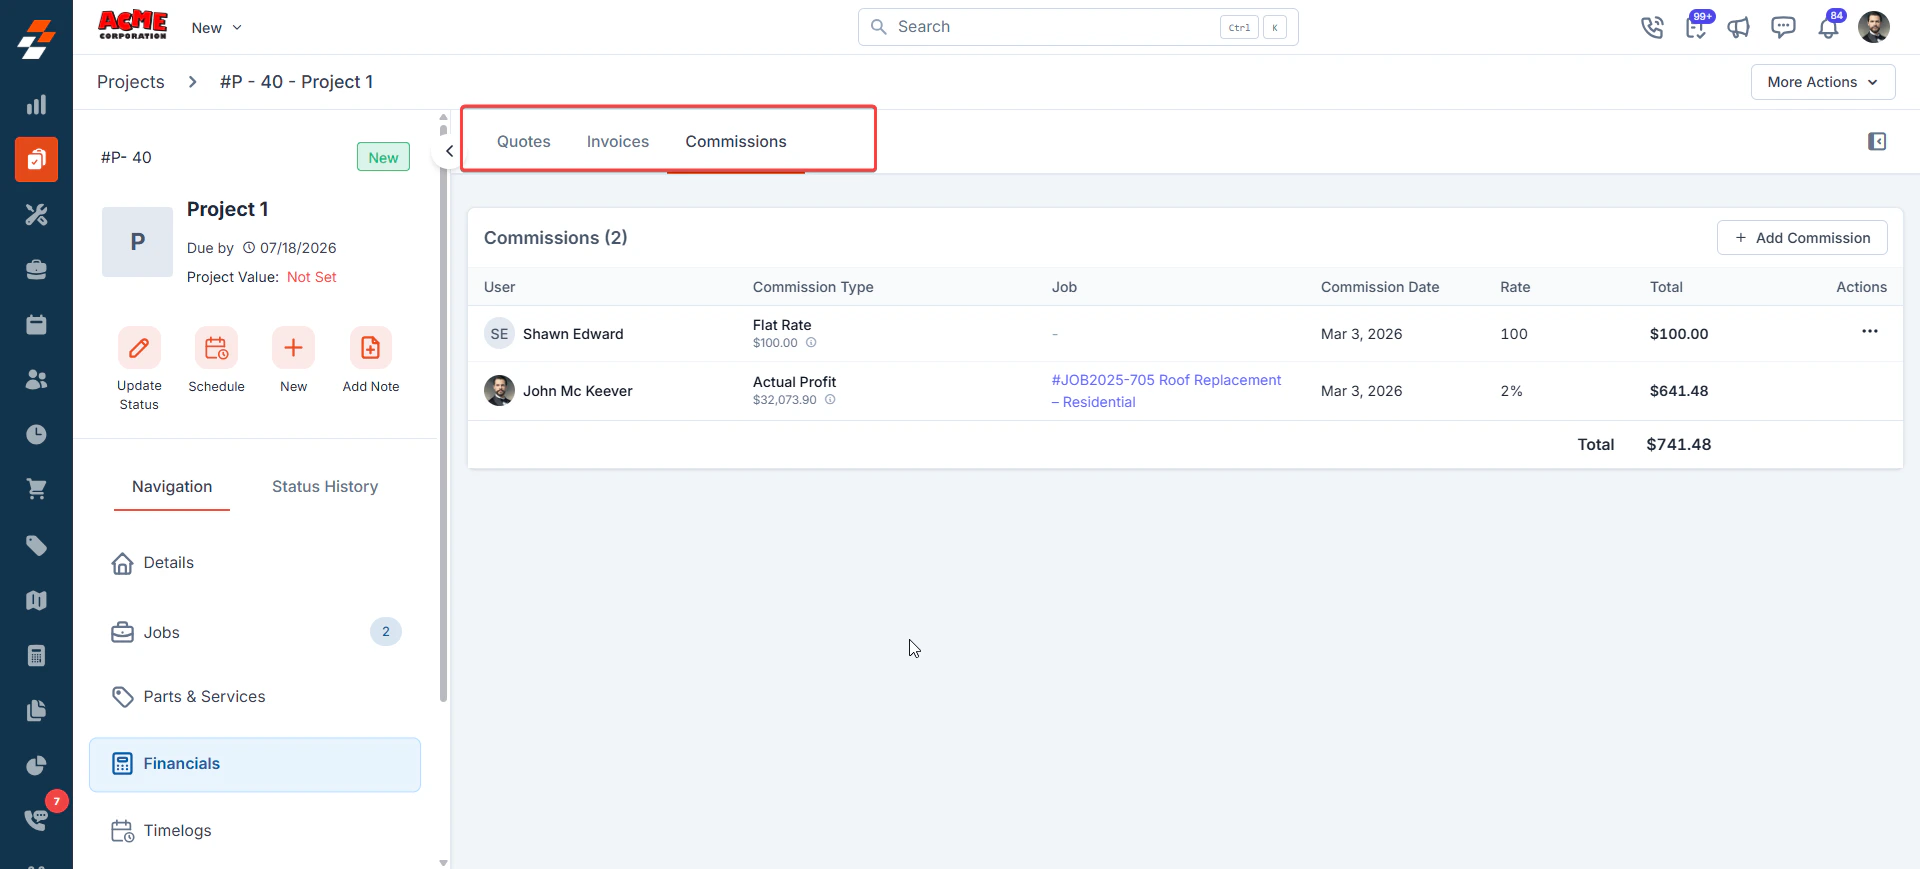Toggle the right side panel icon
This screenshot has width=1920, height=869.
point(1877,141)
